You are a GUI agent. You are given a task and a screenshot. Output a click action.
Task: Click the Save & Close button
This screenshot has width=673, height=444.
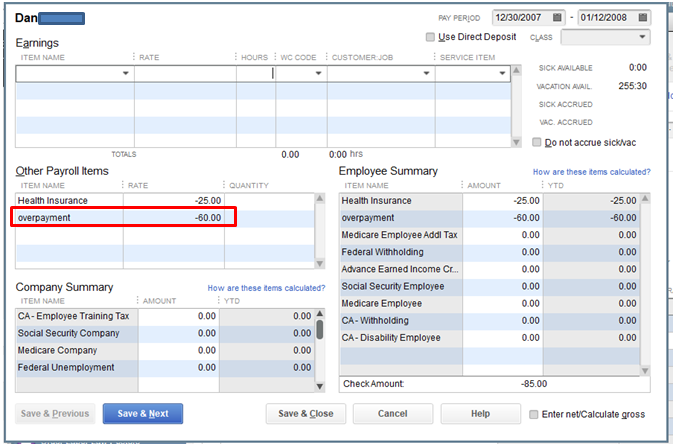(x=306, y=414)
